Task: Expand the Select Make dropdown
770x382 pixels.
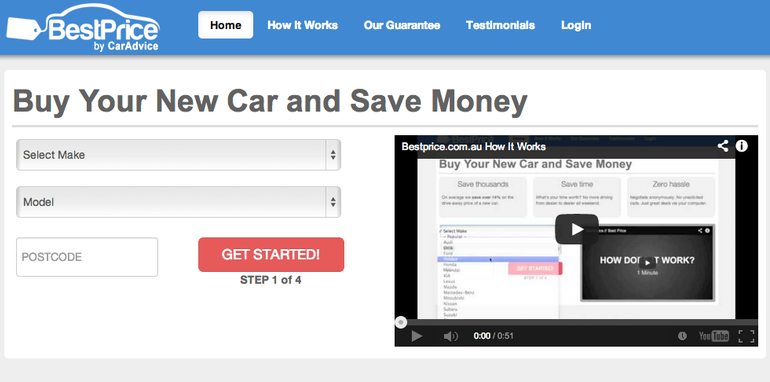Action: point(178,155)
